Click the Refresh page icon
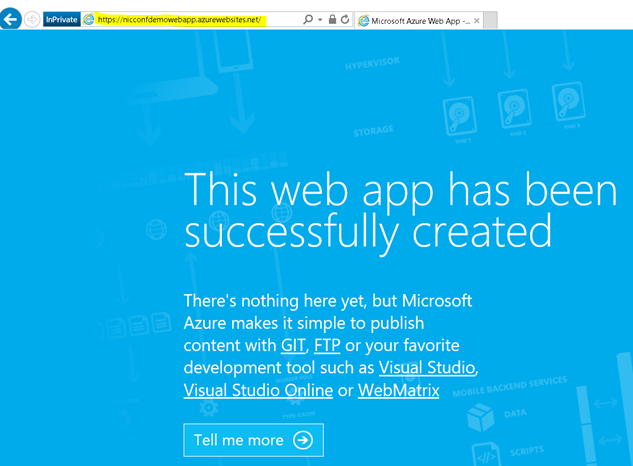Viewport: 633px width, 466px height. click(345, 19)
